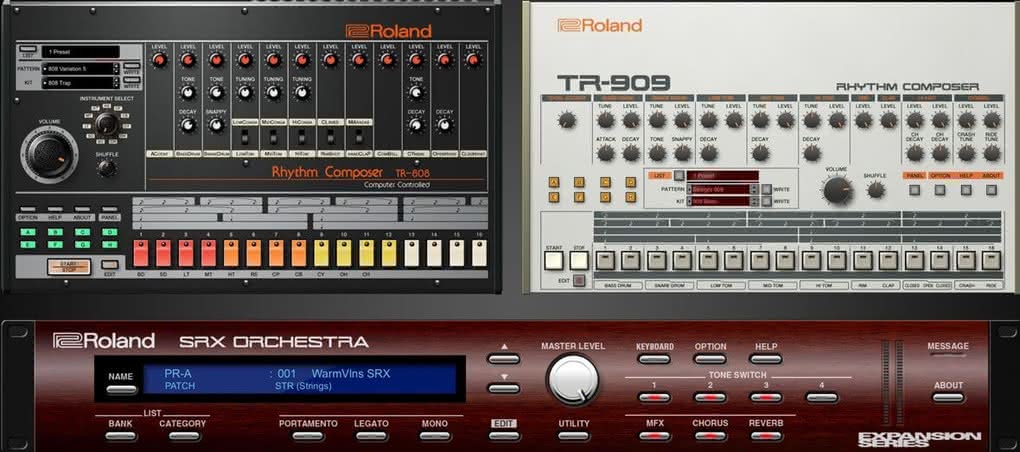Select green pattern D button on TR-808
The image size is (1020, 452).
[x=110, y=232]
